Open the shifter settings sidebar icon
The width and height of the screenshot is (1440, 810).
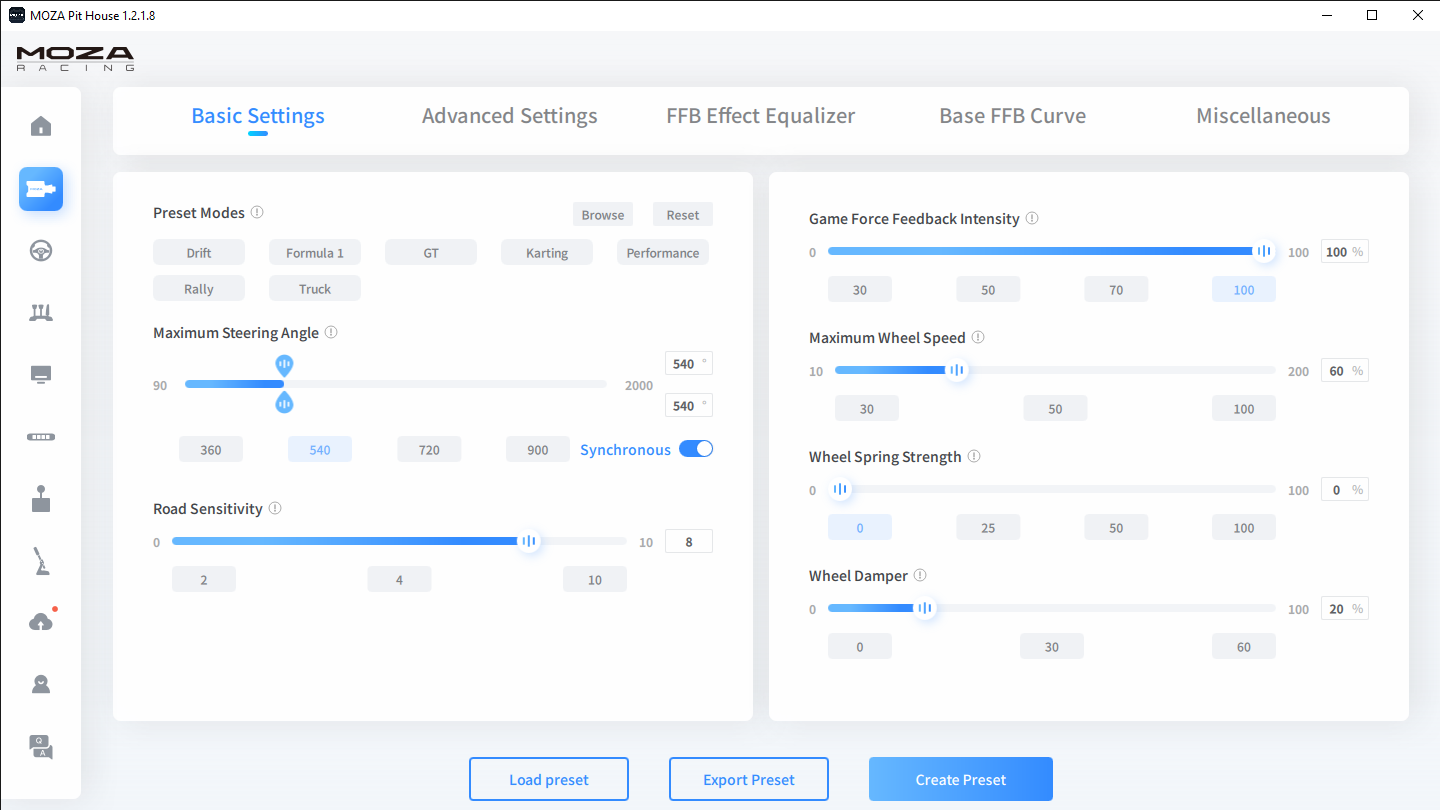[41, 498]
